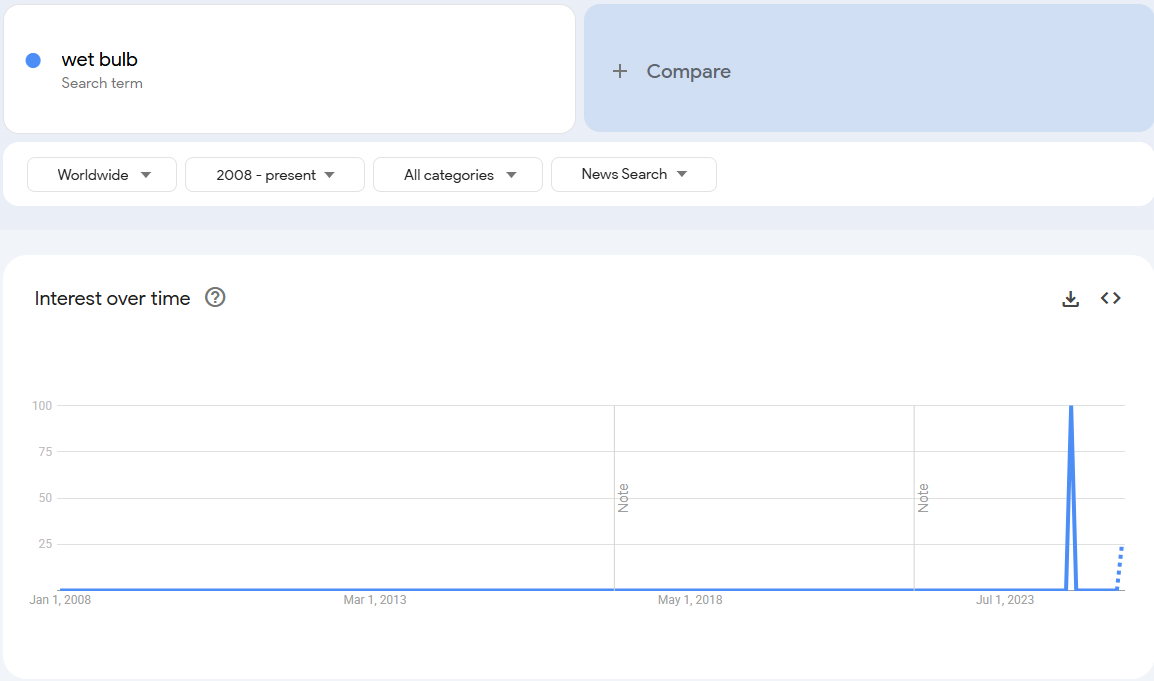Click the Jan 1, 2008 axis label
The height and width of the screenshot is (681, 1154).
pos(60,600)
